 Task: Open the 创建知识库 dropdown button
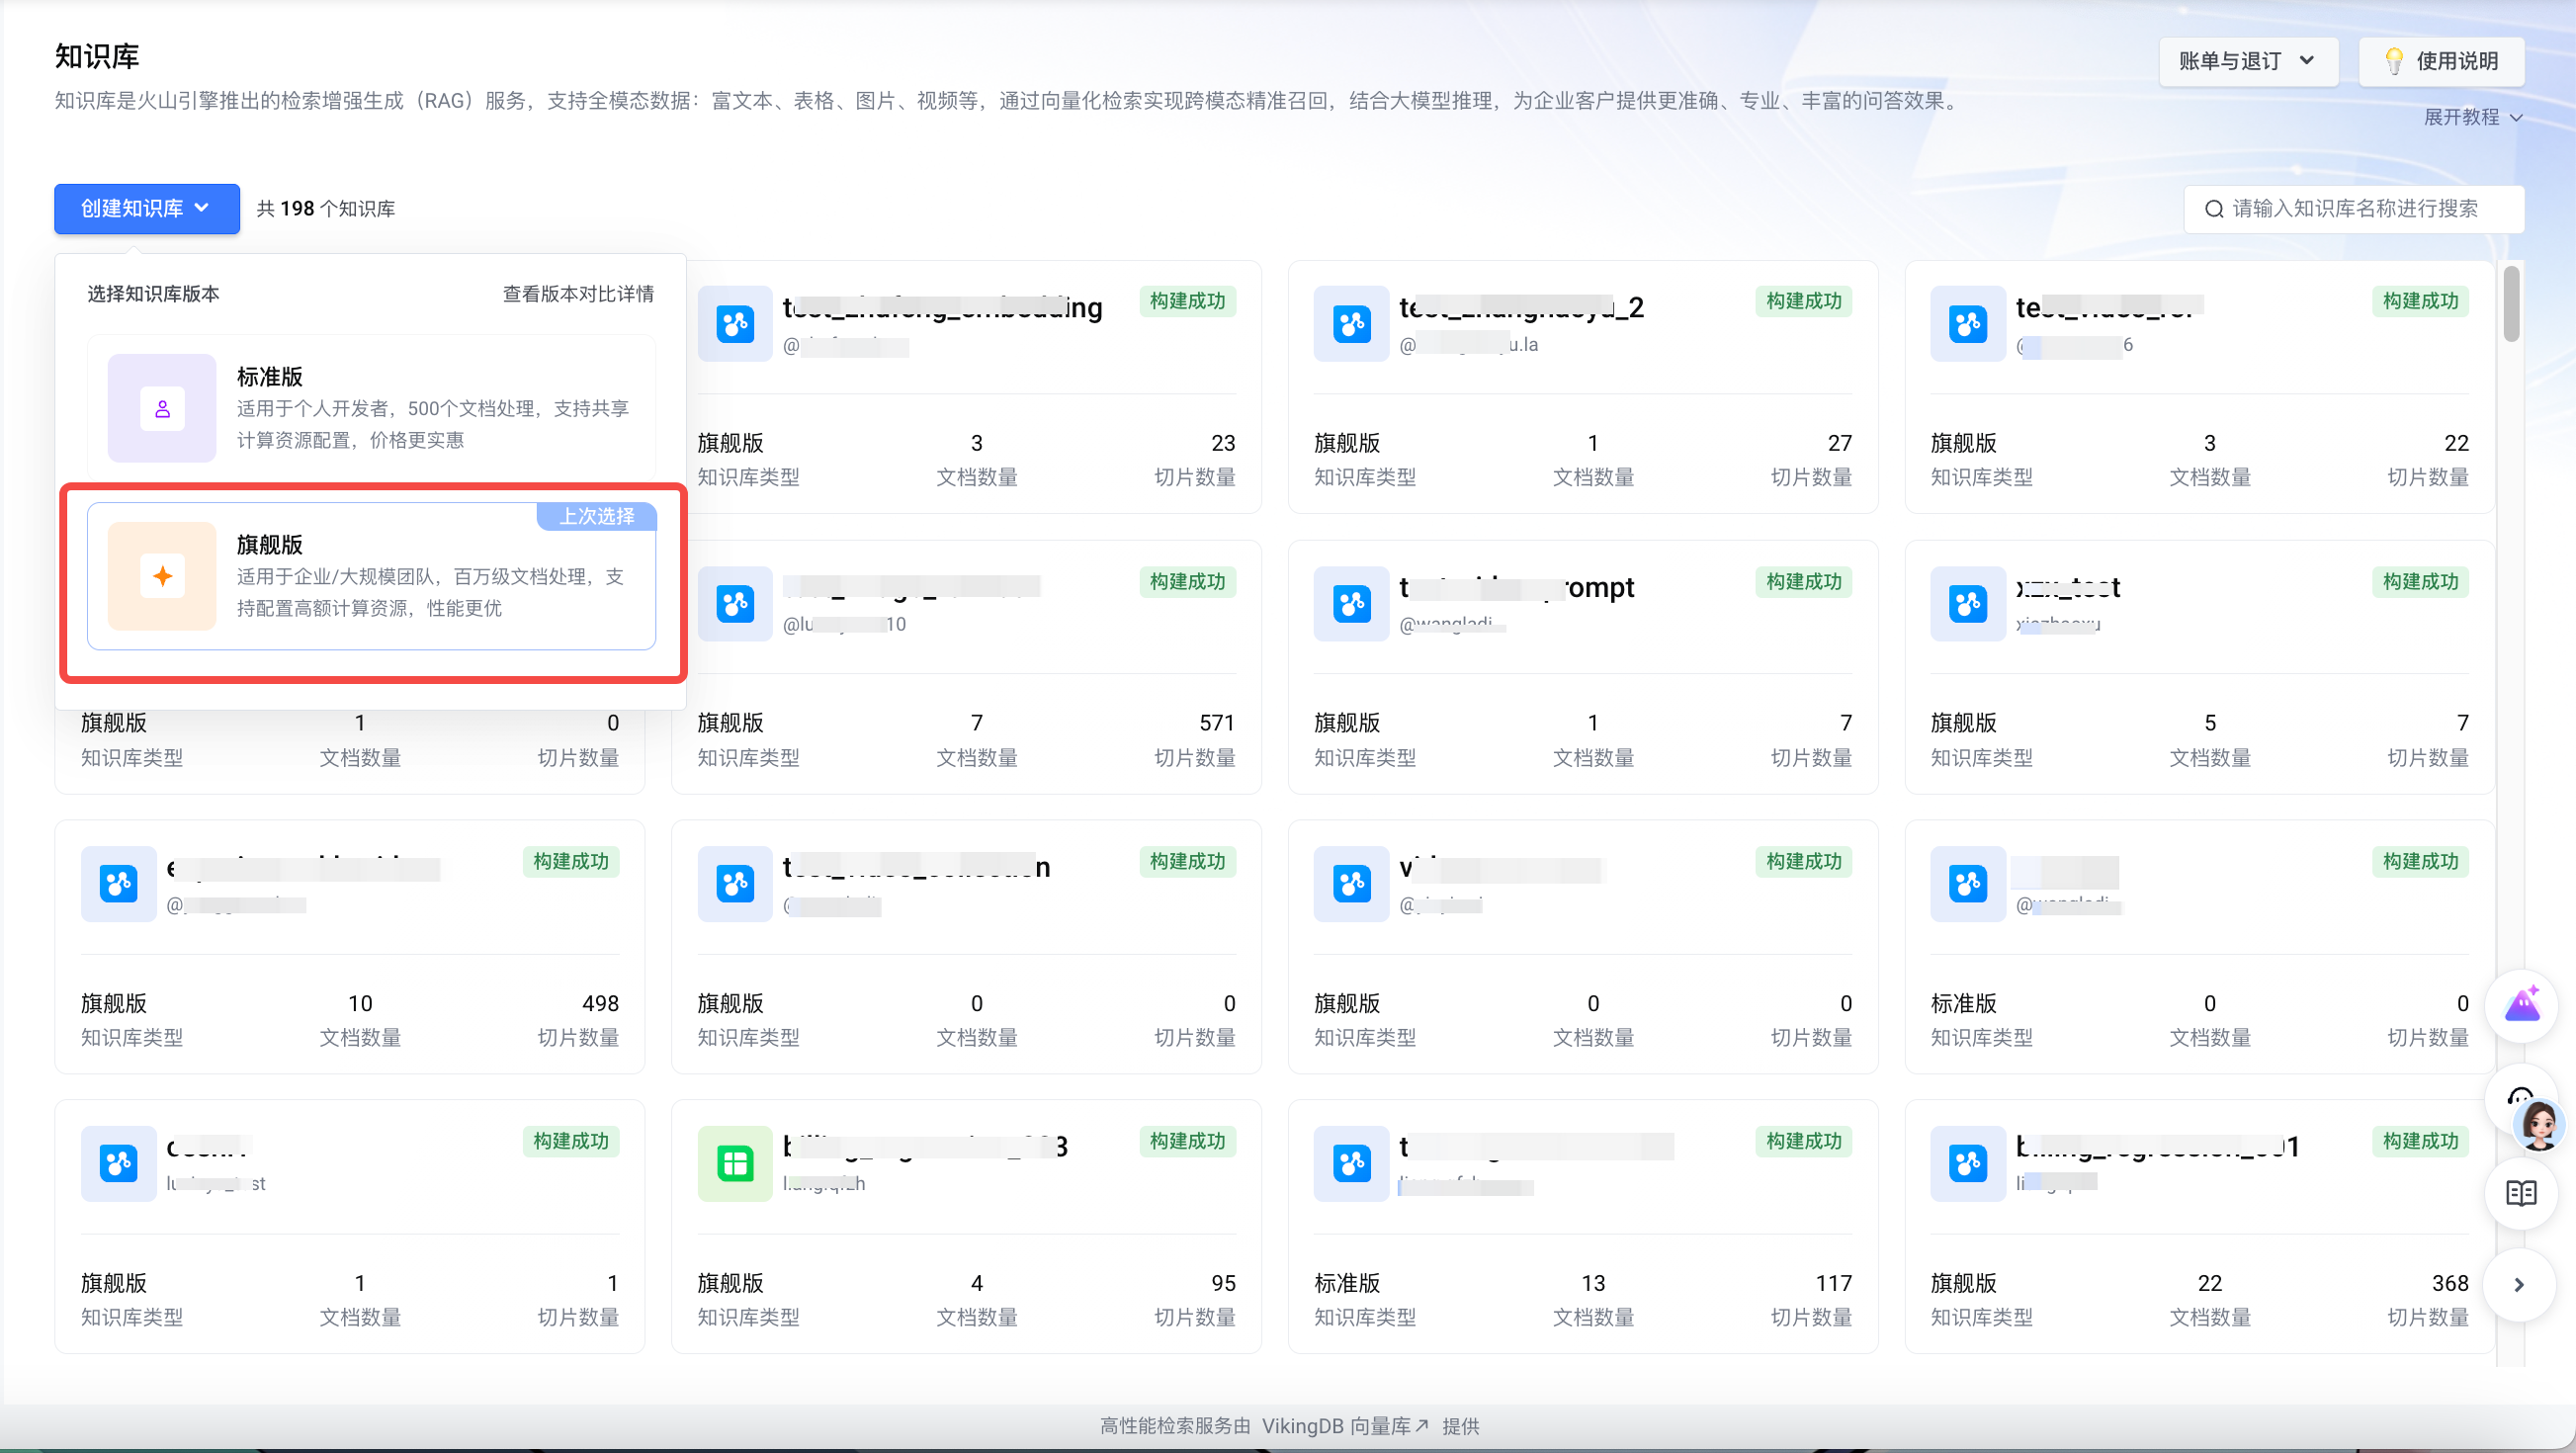(x=146, y=209)
